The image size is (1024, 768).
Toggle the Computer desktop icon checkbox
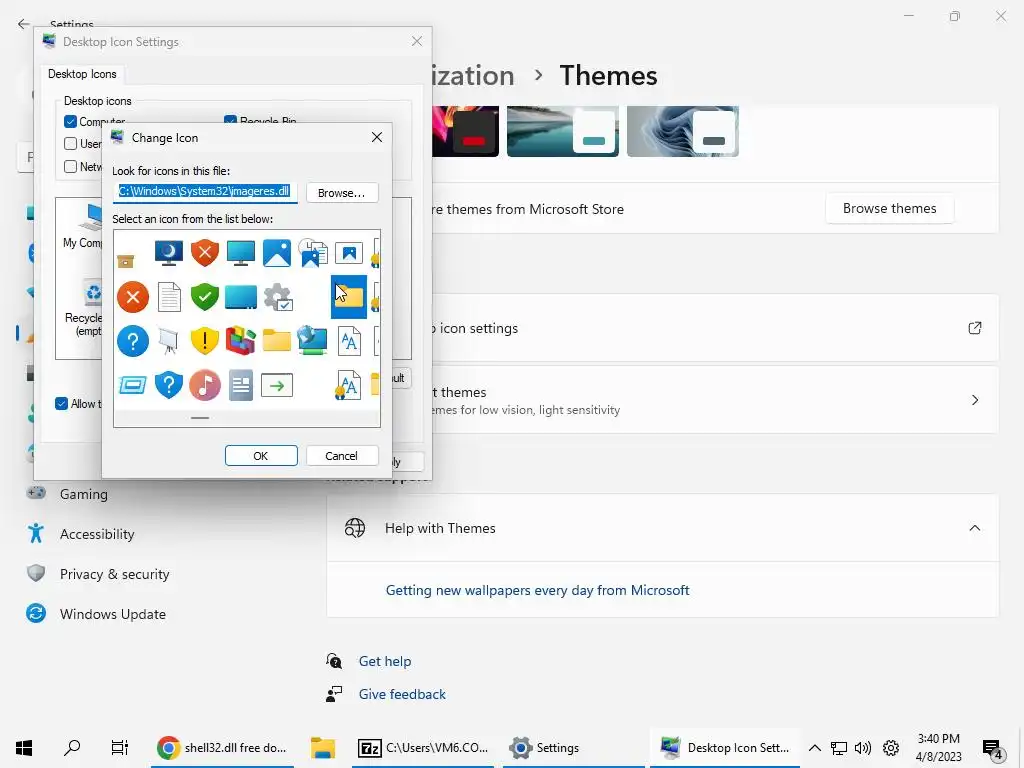(71, 121)
